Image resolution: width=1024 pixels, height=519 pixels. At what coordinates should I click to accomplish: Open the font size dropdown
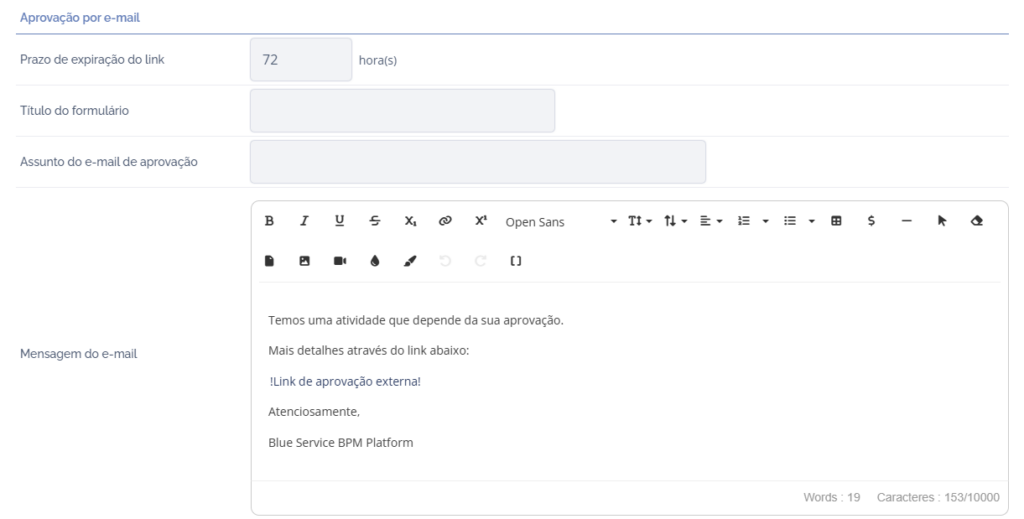click(639, 222)
